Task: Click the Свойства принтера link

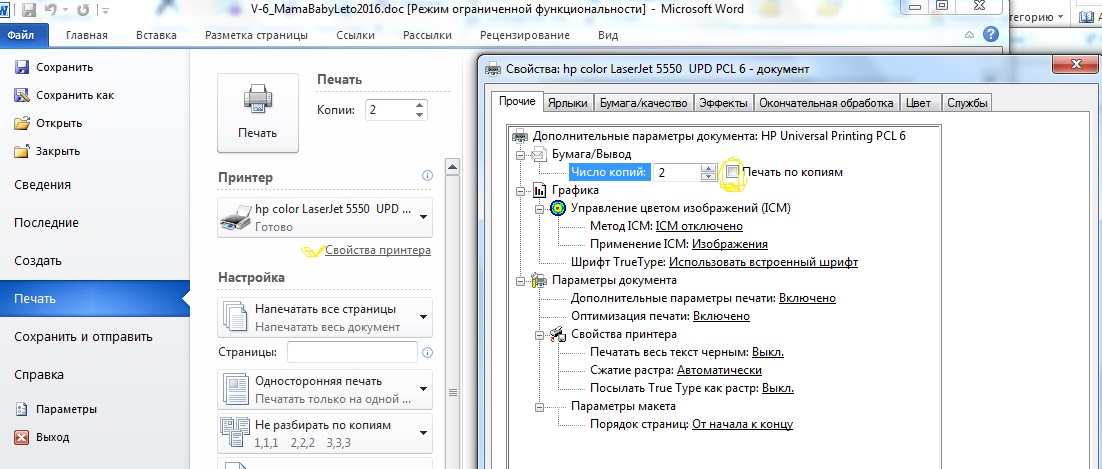Action: pos(377,251)
